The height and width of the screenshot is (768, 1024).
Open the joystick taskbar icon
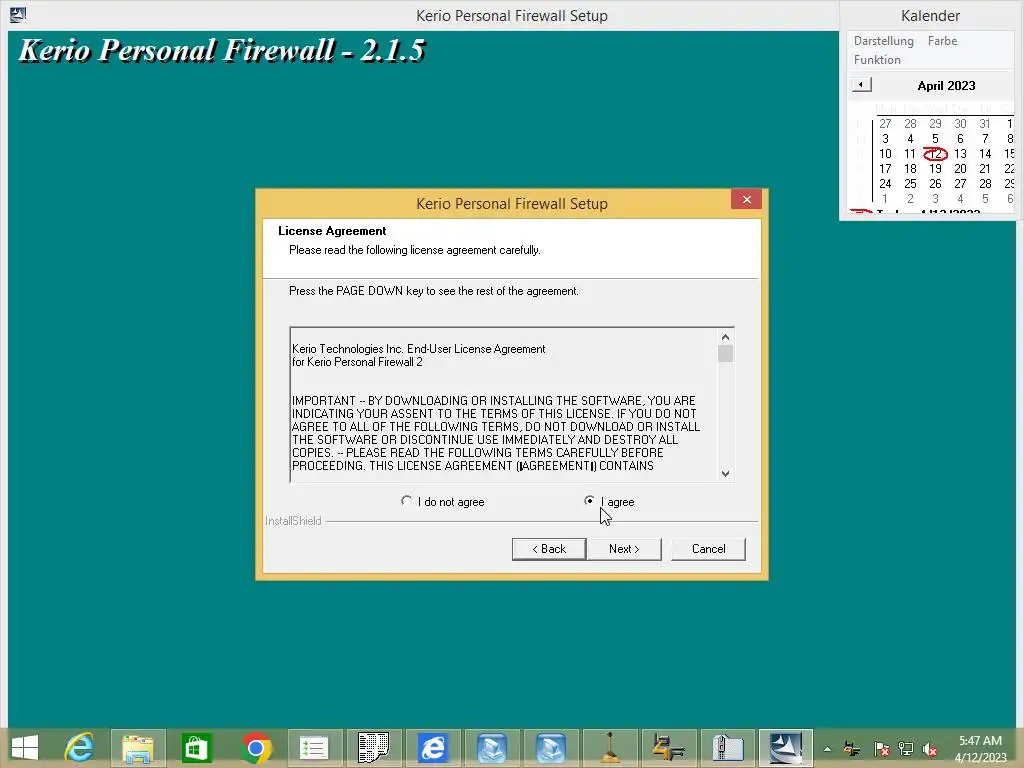point(609,748)
